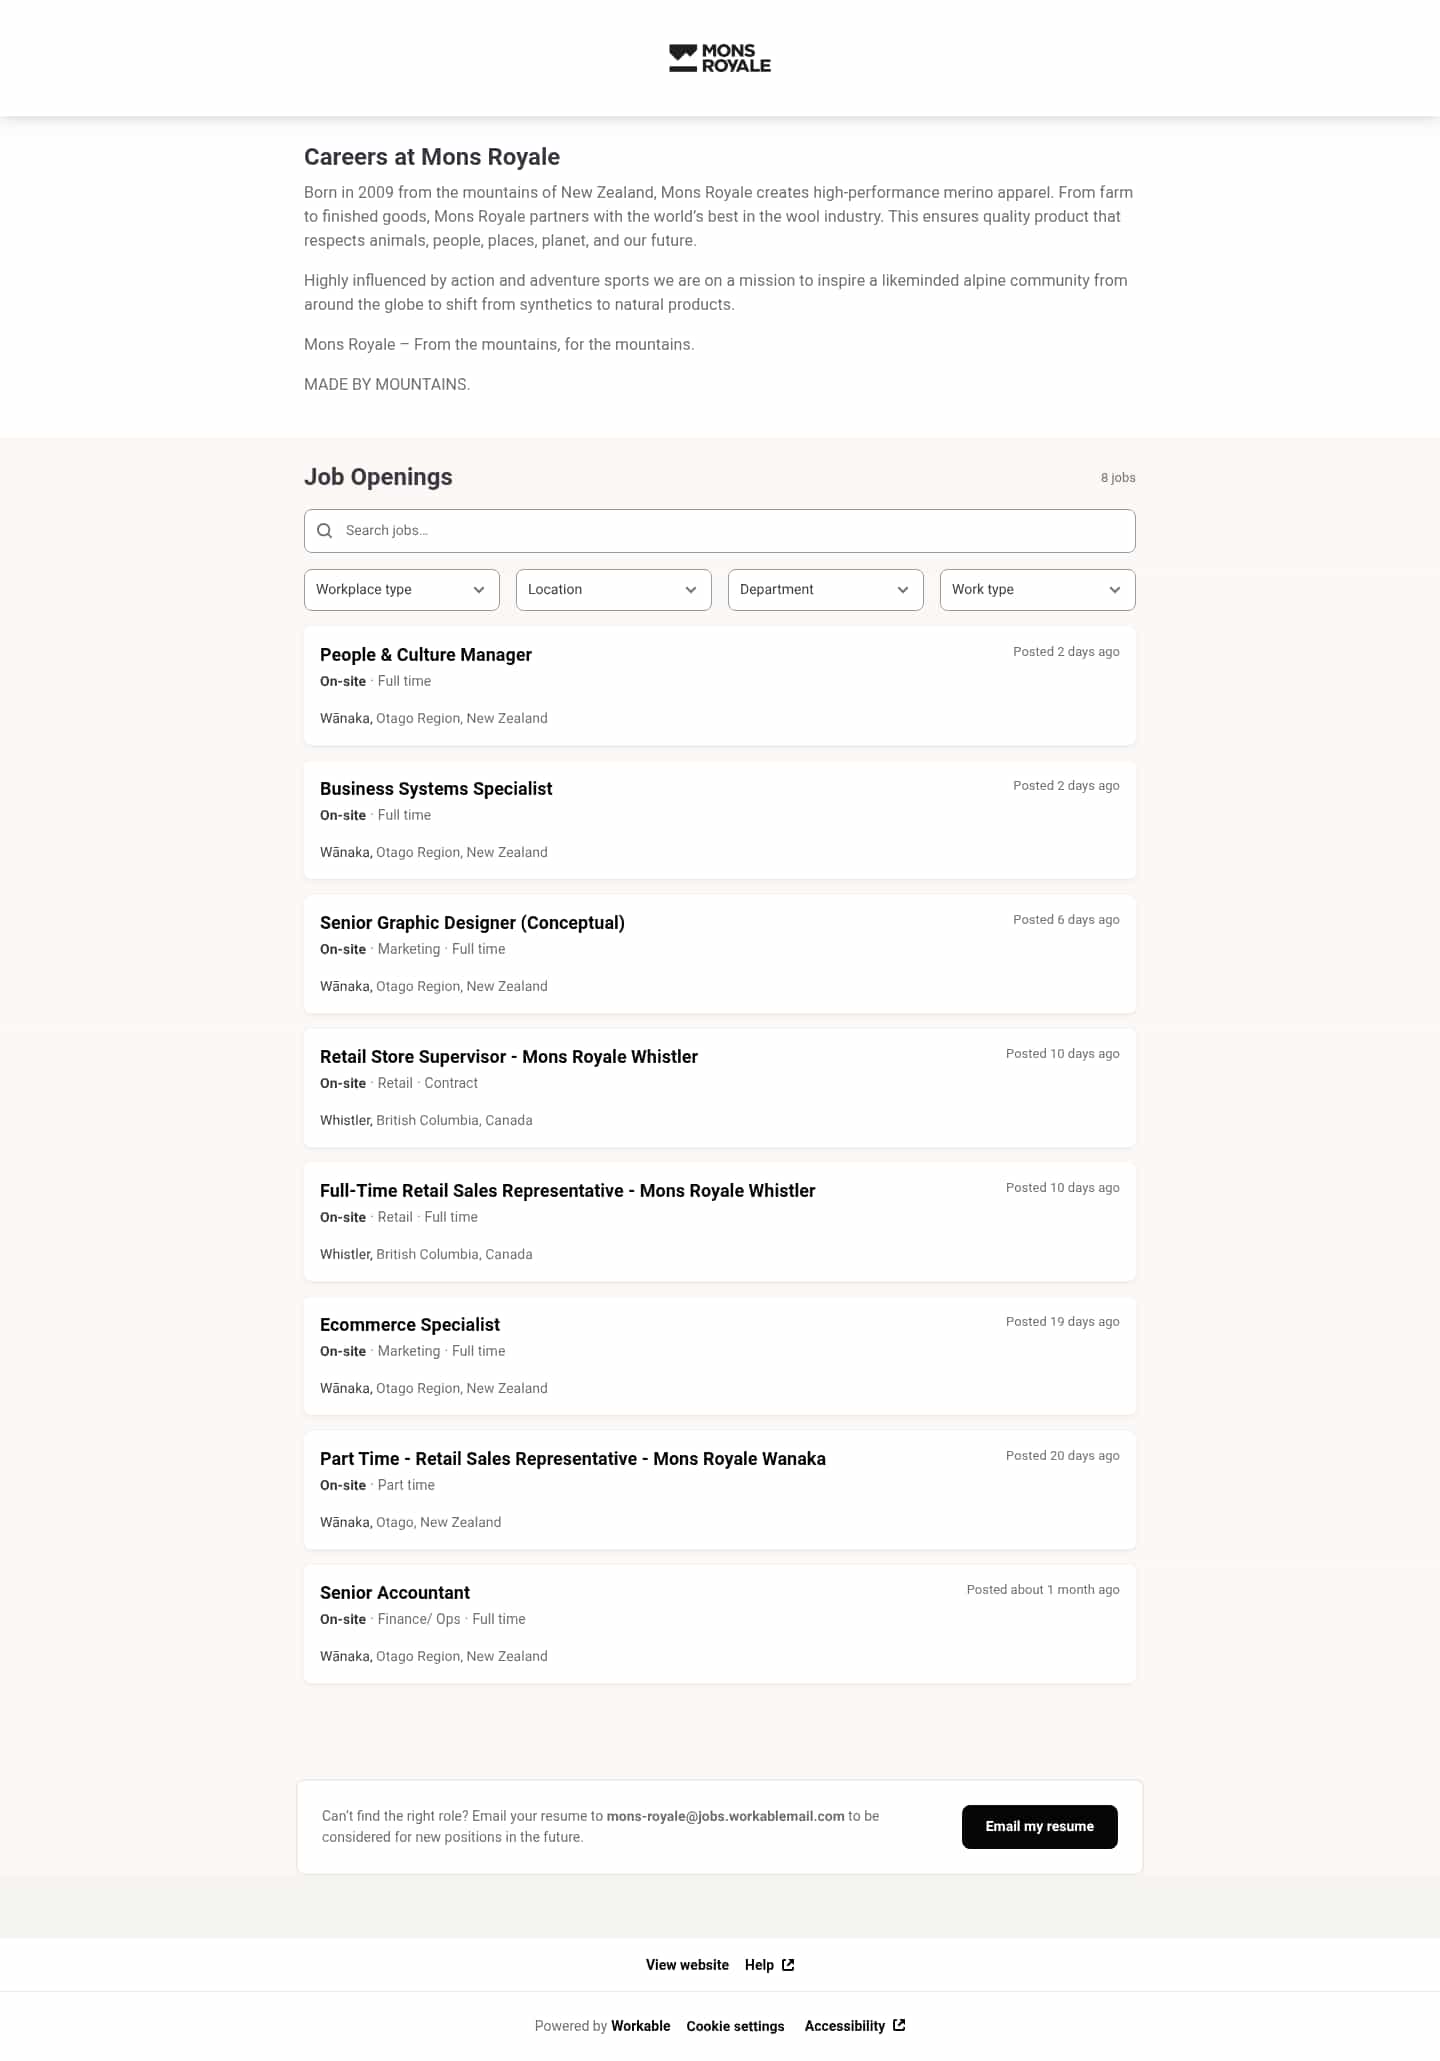Open the Location filter dropdown
The width and height of the screenshot is (1440, 2061).
(x=614, y=590)
